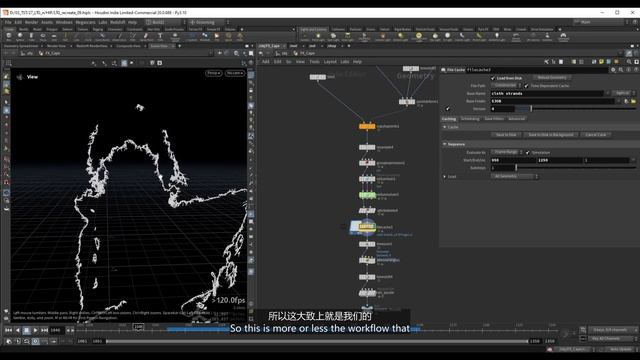Open the Evaluate As Frame Range dropdown
Screen dimensions: 640x360
[x=507, y=152]
